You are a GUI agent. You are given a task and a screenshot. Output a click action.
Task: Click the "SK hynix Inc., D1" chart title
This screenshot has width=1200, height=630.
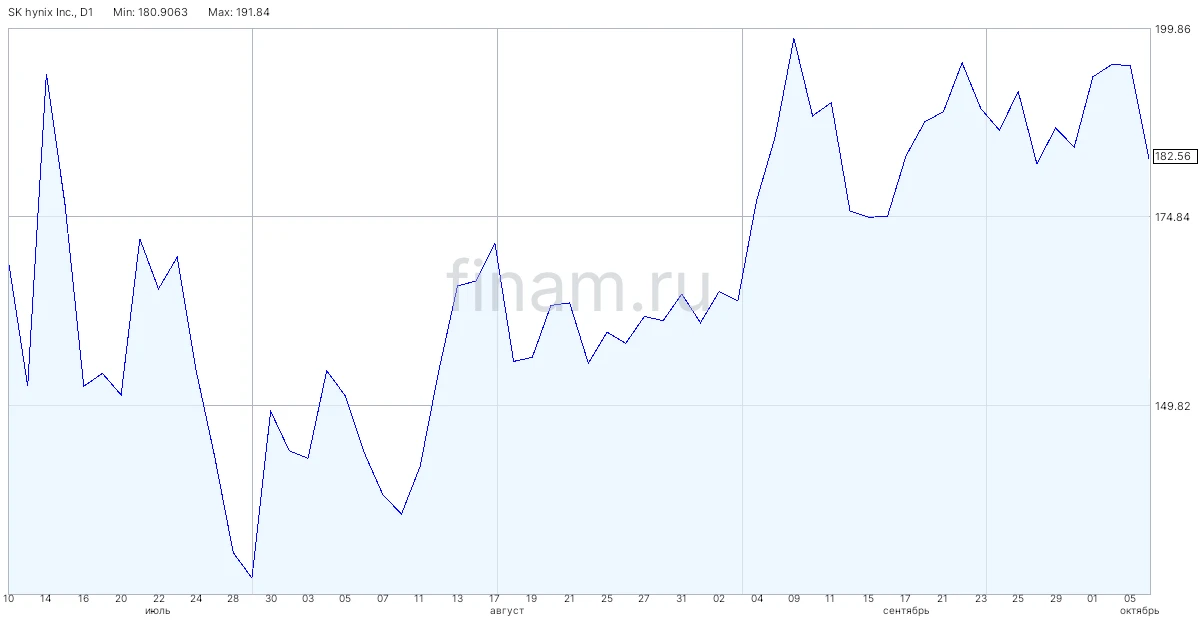[50, 12]
